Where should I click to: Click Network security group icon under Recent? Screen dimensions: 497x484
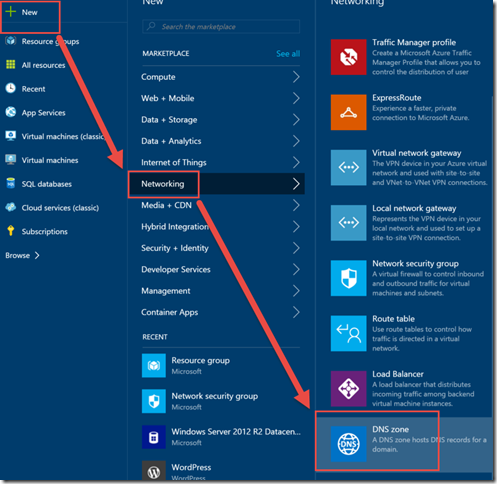(x=154, y=401)
